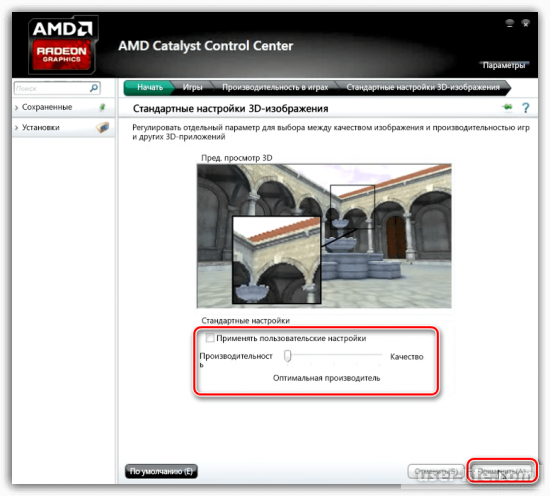Open Производительность в играх breadcrumb
The image size is (550, 496).
click(275, 87)
